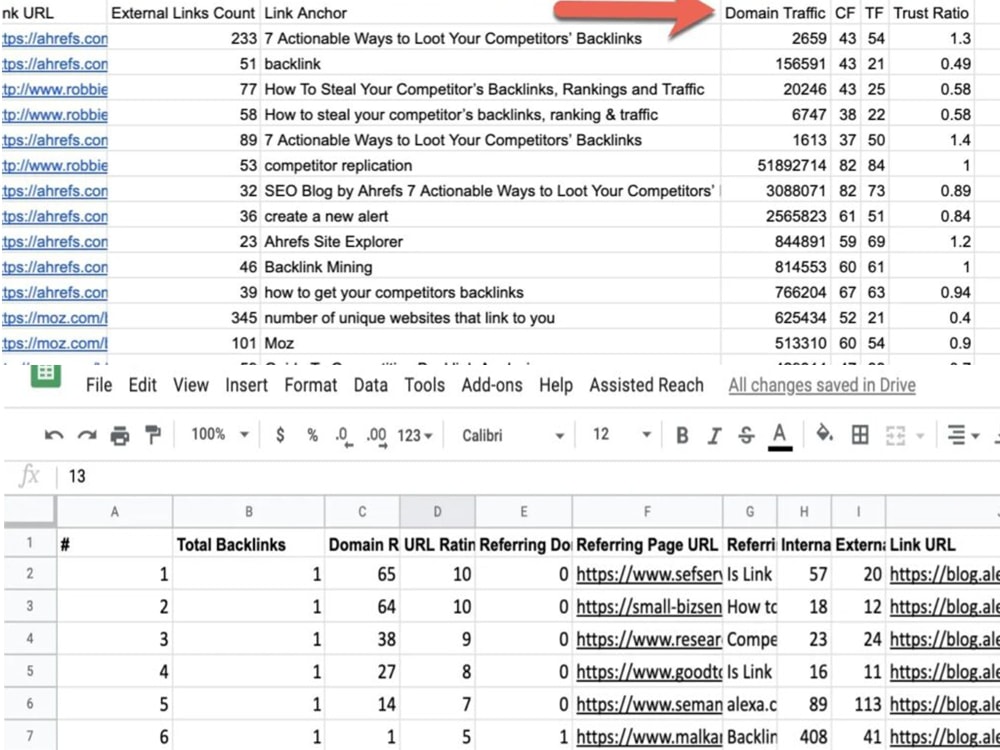Viewport: 1000px width, 750px height.
Task: Click the Print icon
Action: pos(120,436)
